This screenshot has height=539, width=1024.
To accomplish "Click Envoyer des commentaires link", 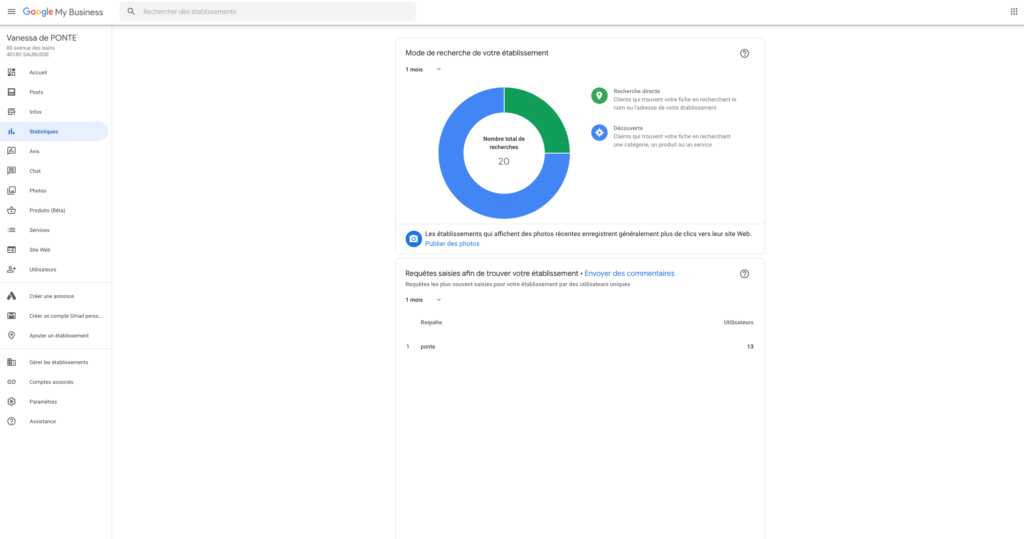I will 629,273.
